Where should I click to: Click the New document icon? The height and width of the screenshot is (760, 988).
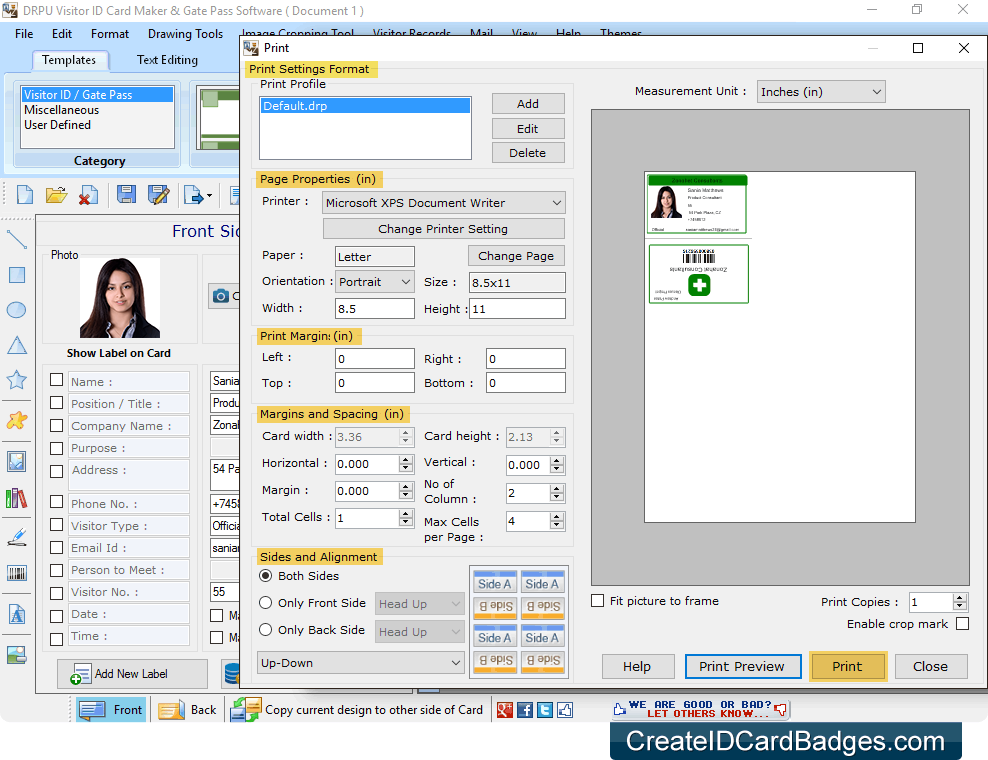click(25, 195)
